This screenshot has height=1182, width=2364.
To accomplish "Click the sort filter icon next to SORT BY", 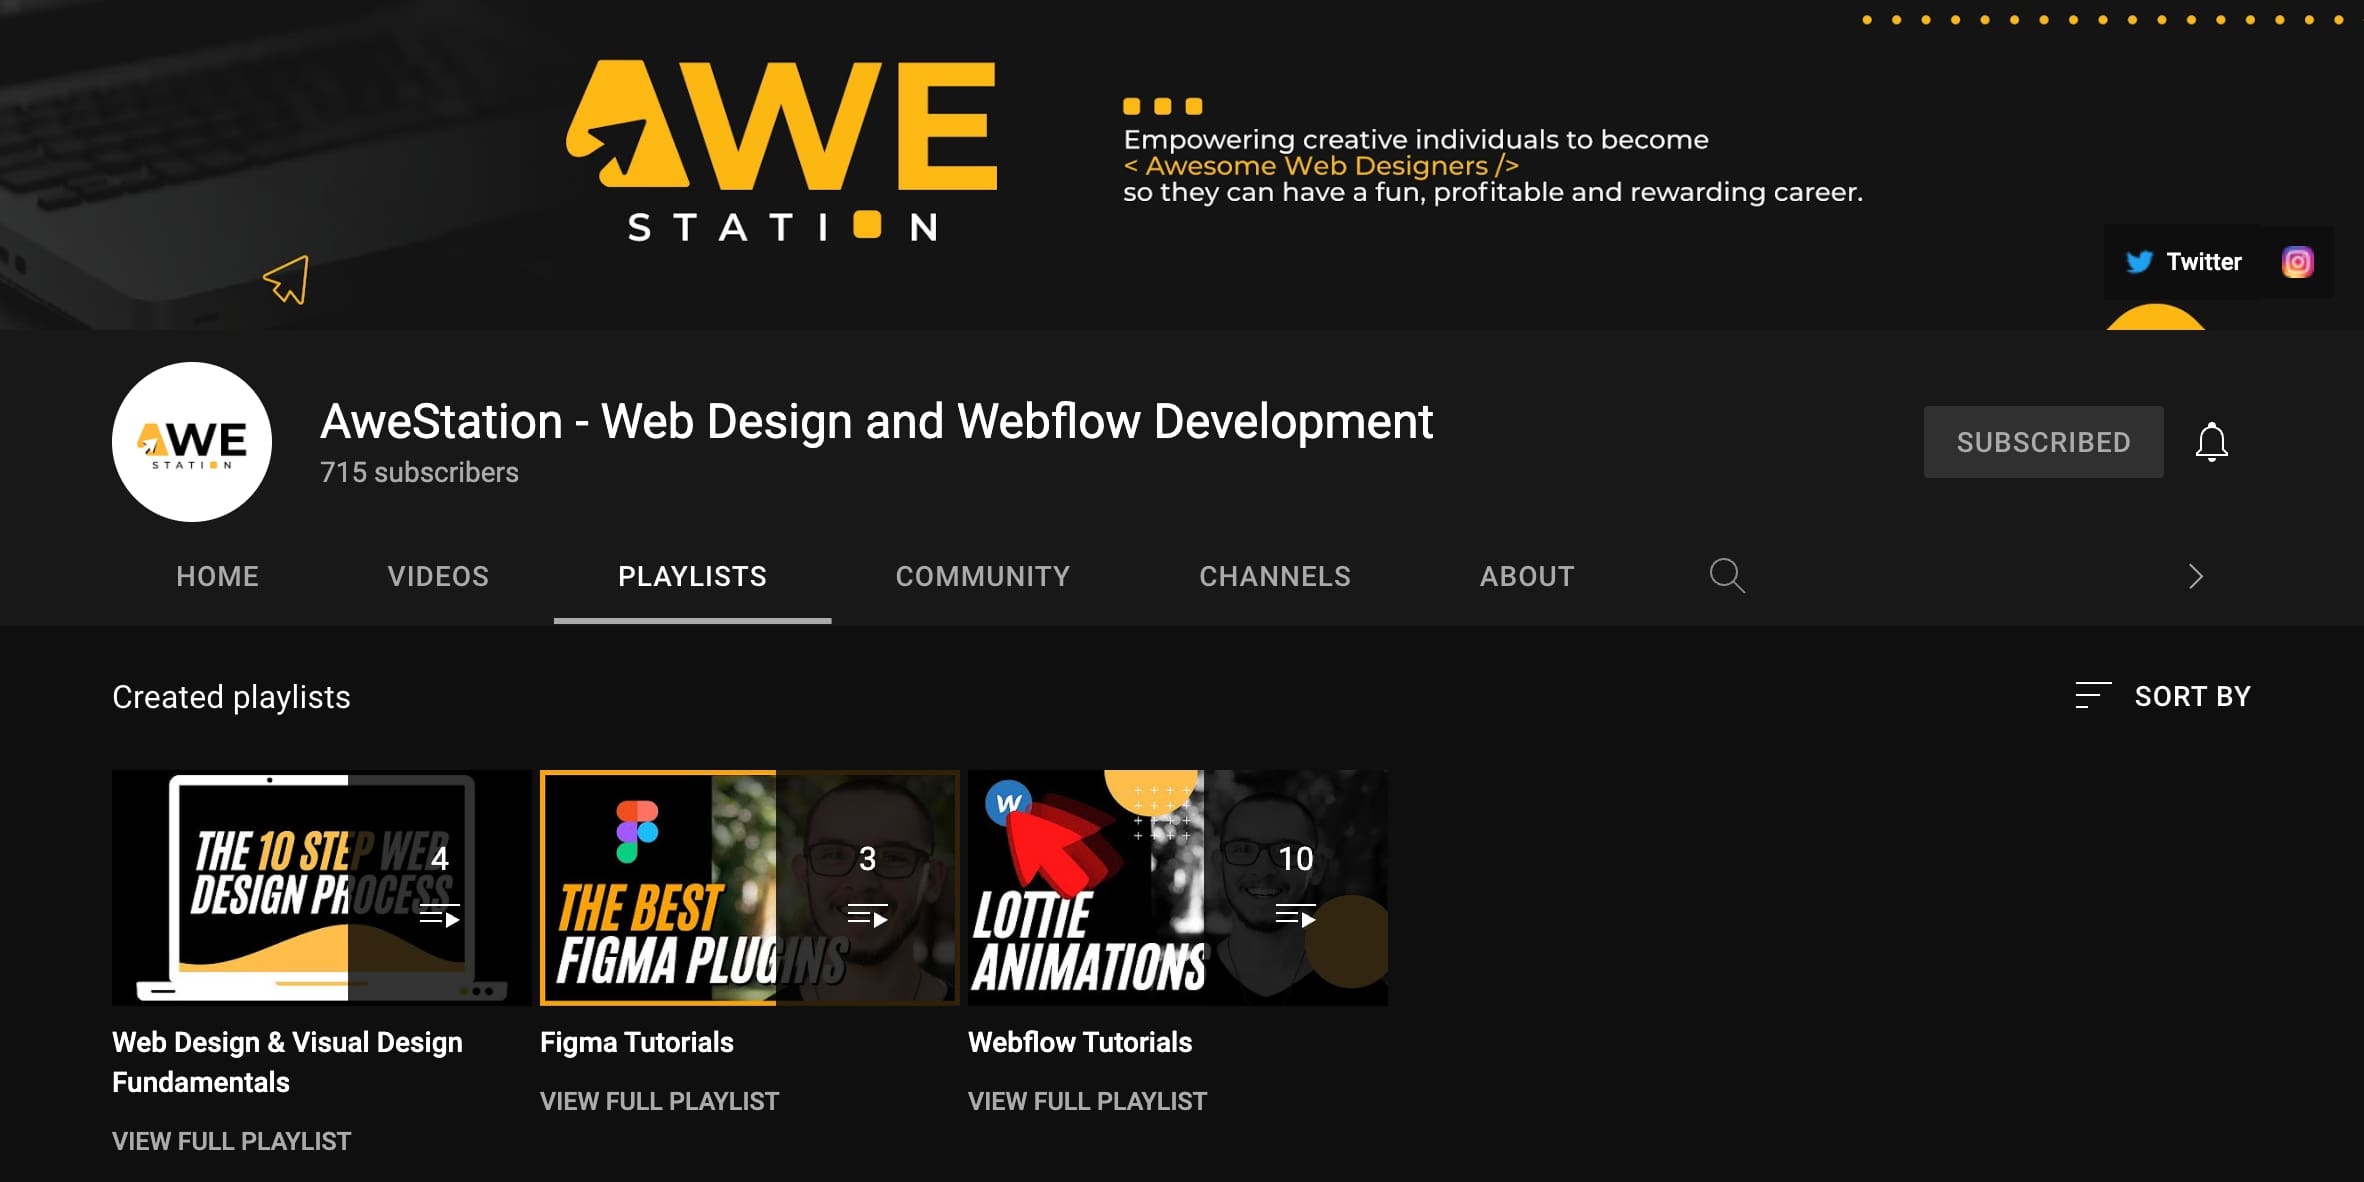I will 2091,696.
